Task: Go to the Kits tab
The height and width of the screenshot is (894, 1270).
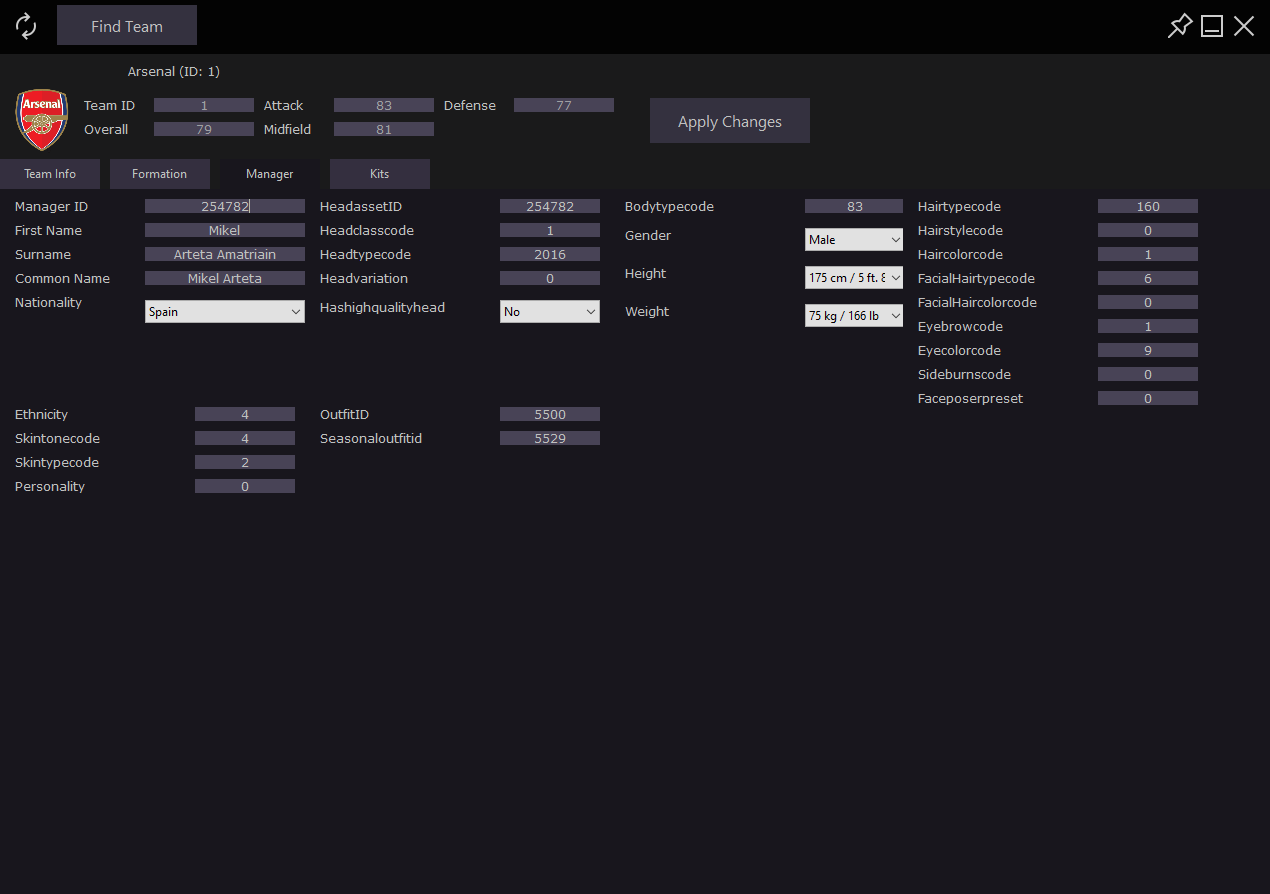Action: click(380, 174)
